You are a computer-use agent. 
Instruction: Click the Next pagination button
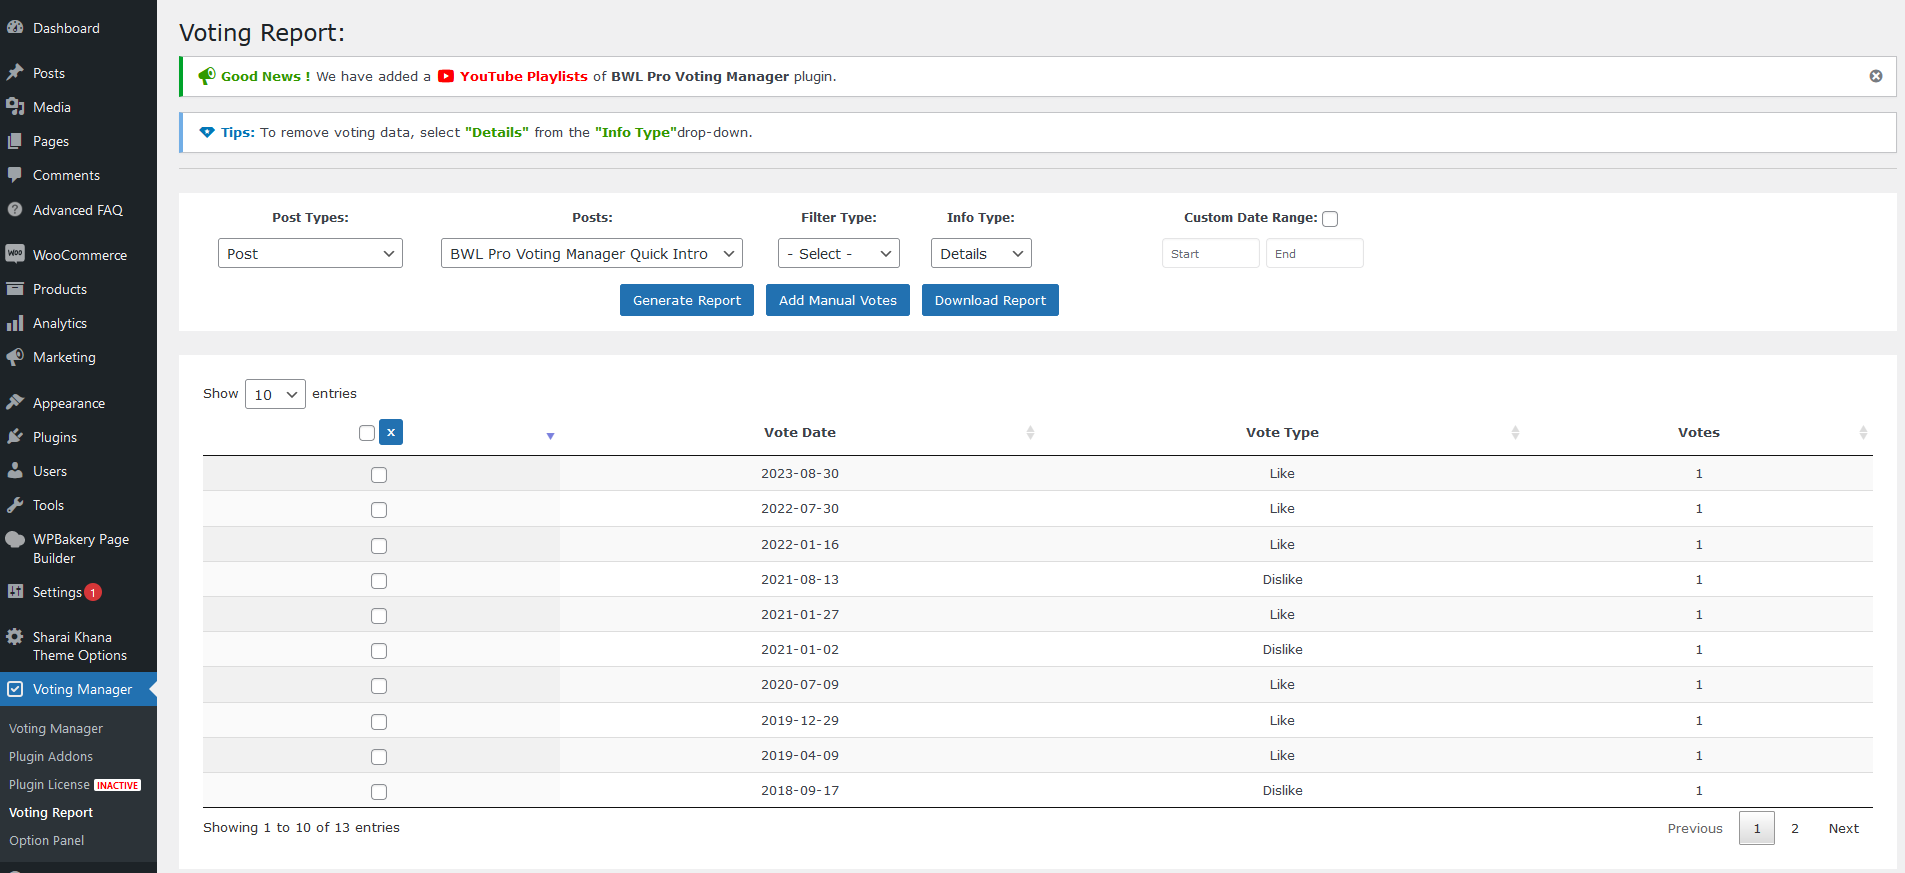[x=1844, y=828]
